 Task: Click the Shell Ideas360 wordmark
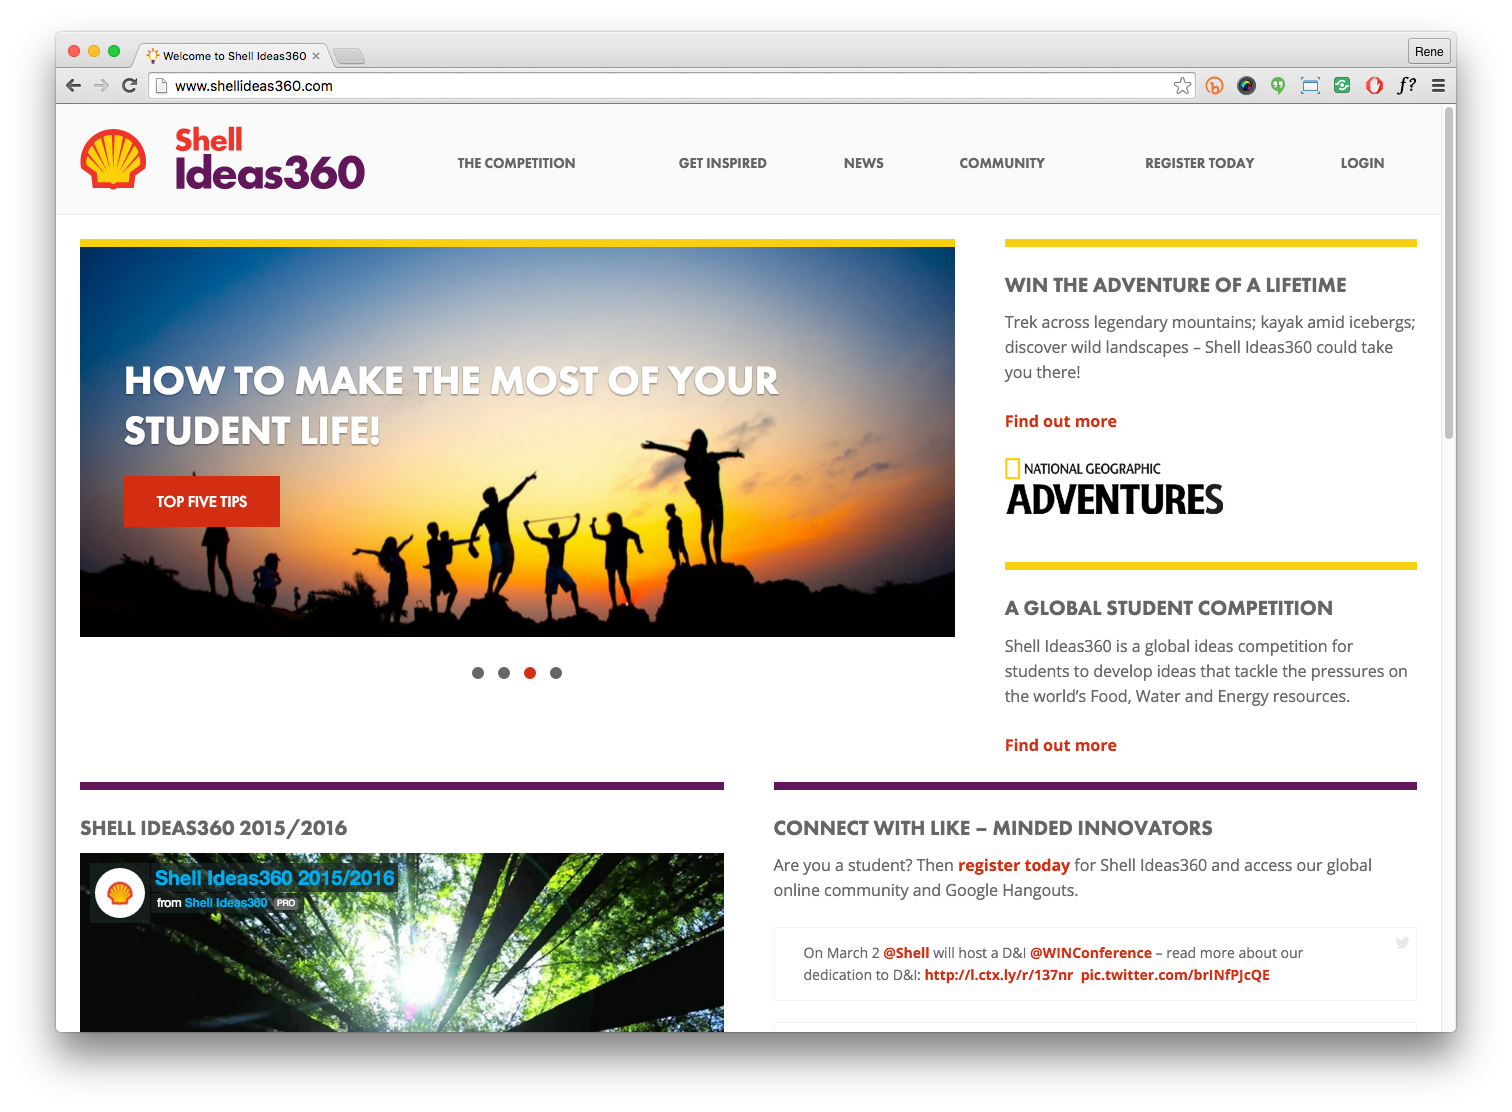(270, 159)
